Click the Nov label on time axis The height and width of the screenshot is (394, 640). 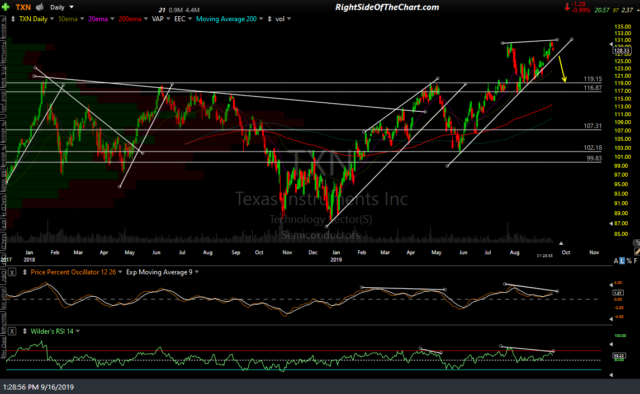pos(594,252)
